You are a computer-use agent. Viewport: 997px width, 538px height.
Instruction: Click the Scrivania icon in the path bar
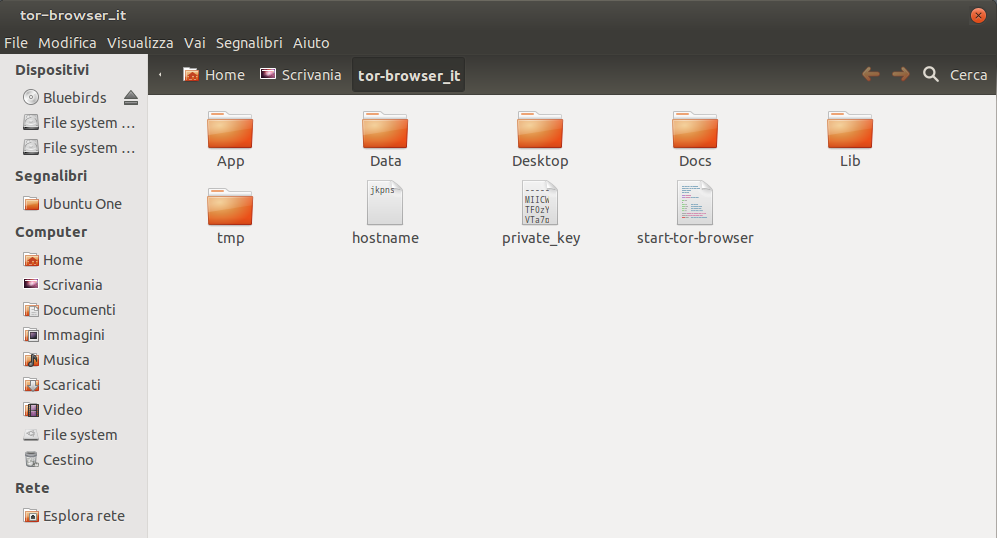(x=268, y=74)
